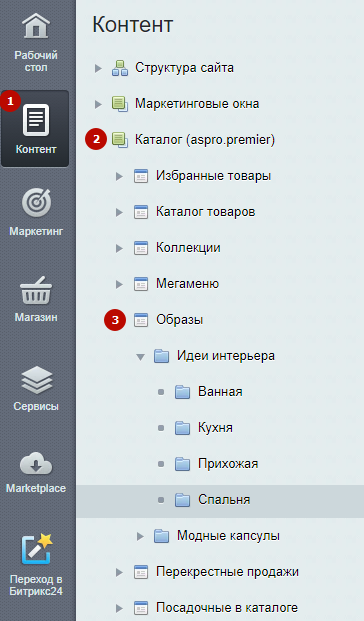Select the Кухня section

coord(215,428)
